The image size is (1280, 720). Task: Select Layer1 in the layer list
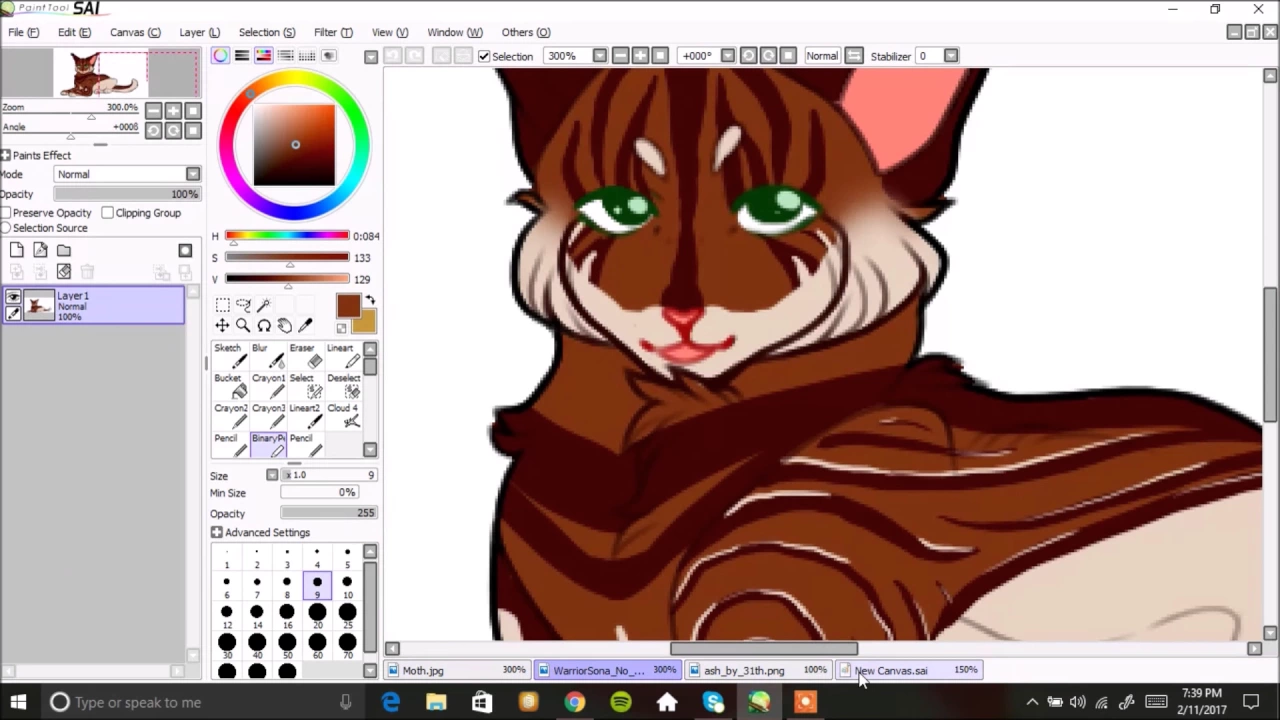point(92,306)
